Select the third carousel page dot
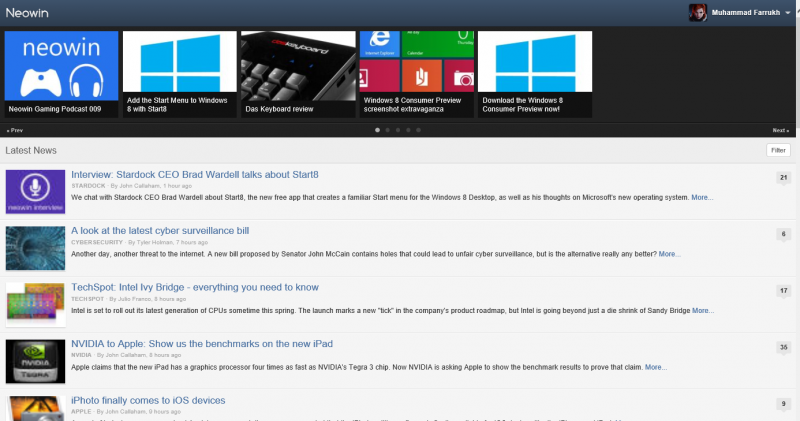Image resolution: width=800 pixels, height=421 pixels. 398,130
